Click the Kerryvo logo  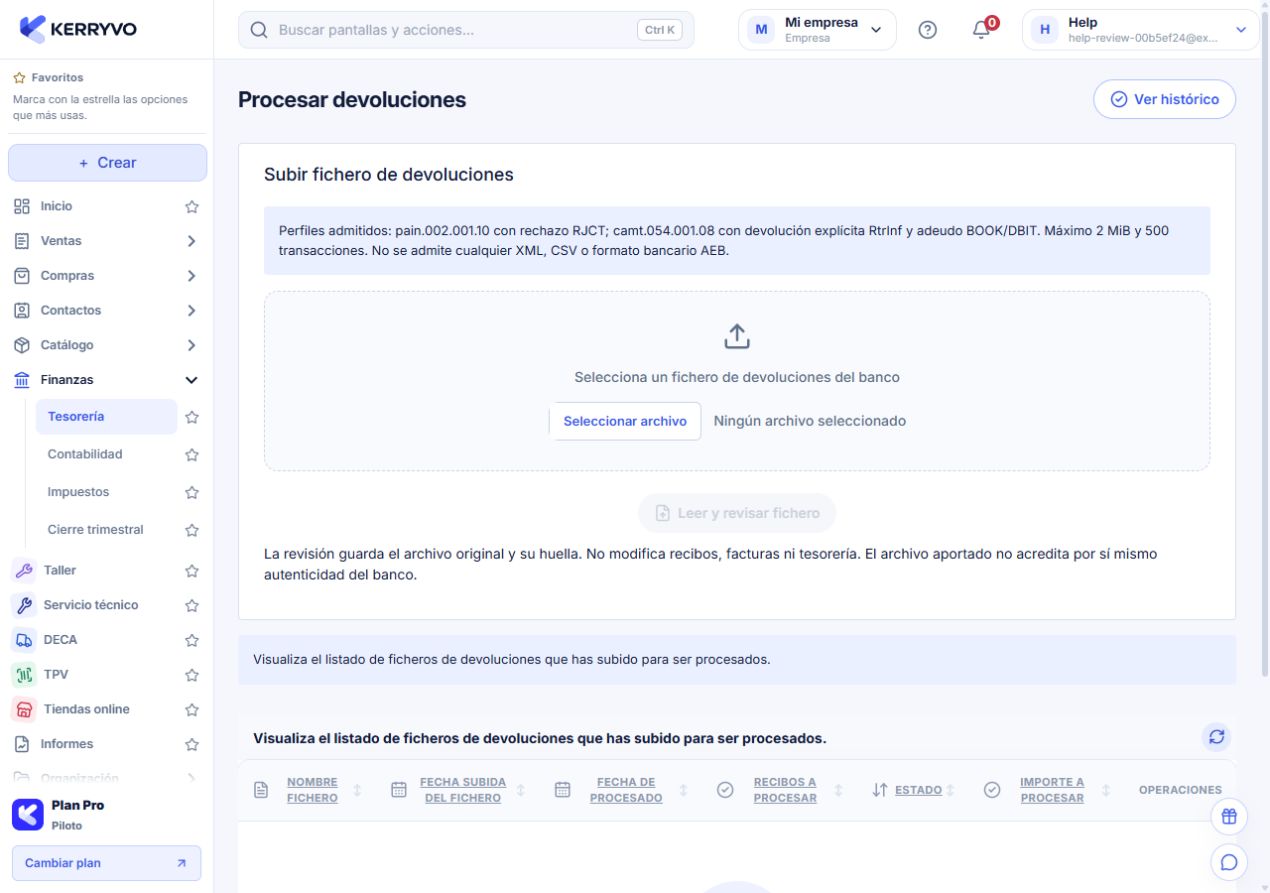78,30
